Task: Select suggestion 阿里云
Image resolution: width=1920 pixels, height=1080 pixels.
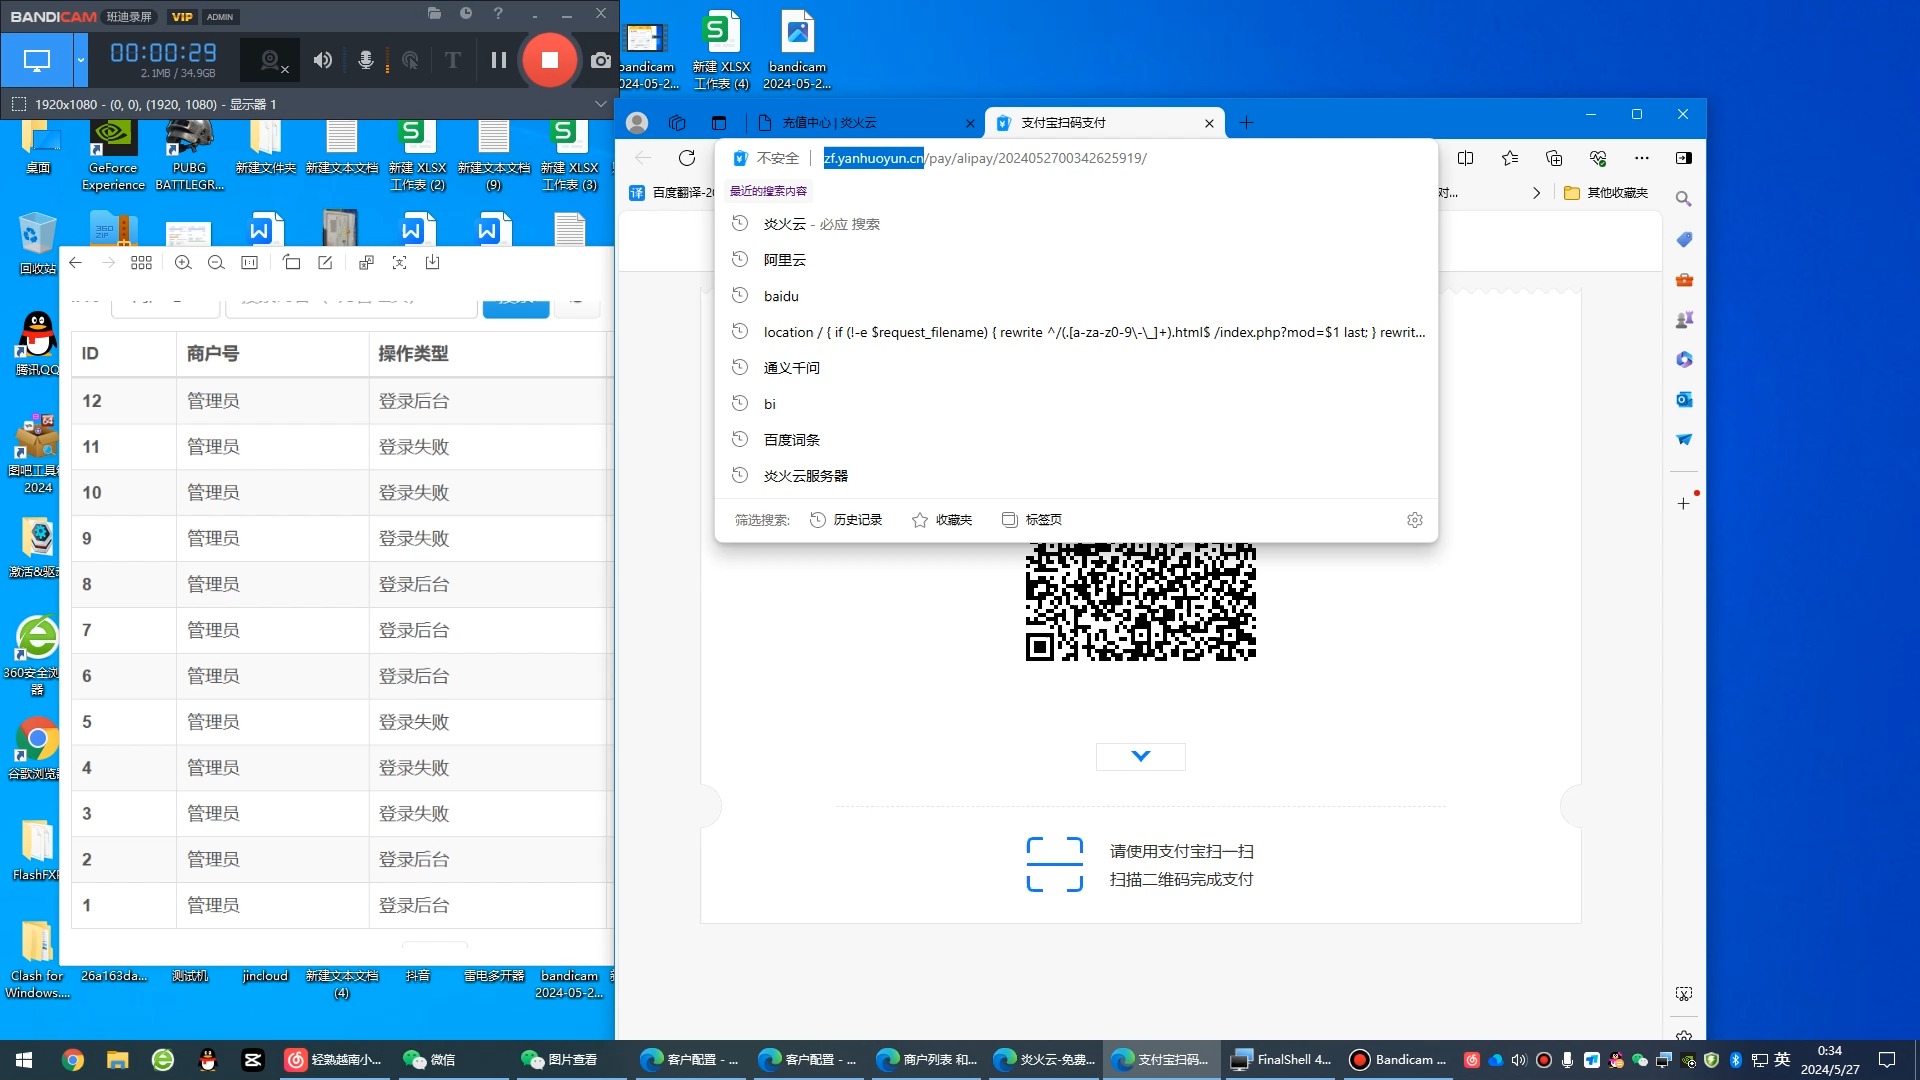Action: coord(1076,260)
